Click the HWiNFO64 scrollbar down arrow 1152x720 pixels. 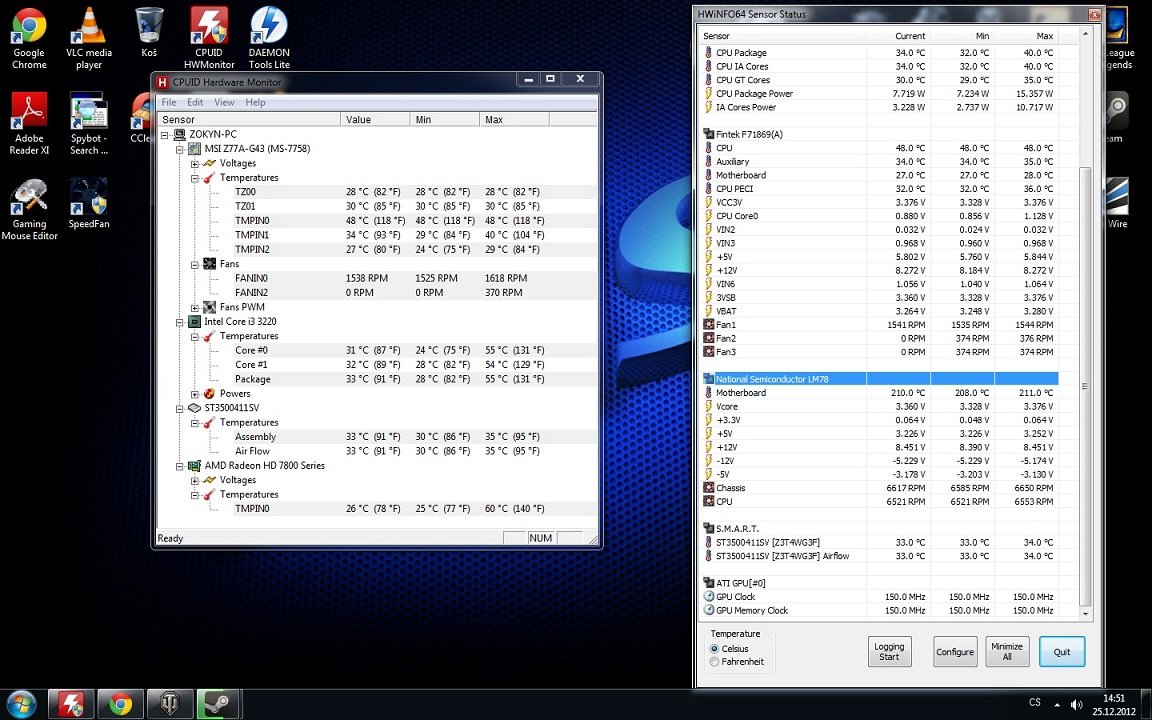click(x=1084, y=614)
